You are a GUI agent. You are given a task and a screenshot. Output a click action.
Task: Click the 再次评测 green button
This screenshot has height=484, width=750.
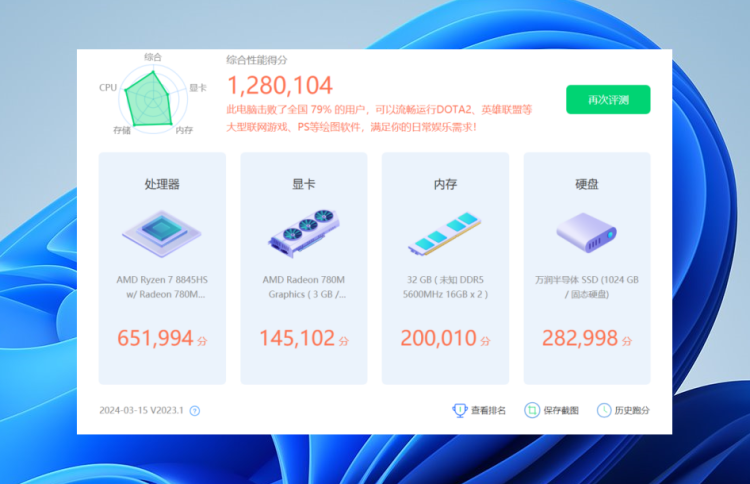pos(608,99)
